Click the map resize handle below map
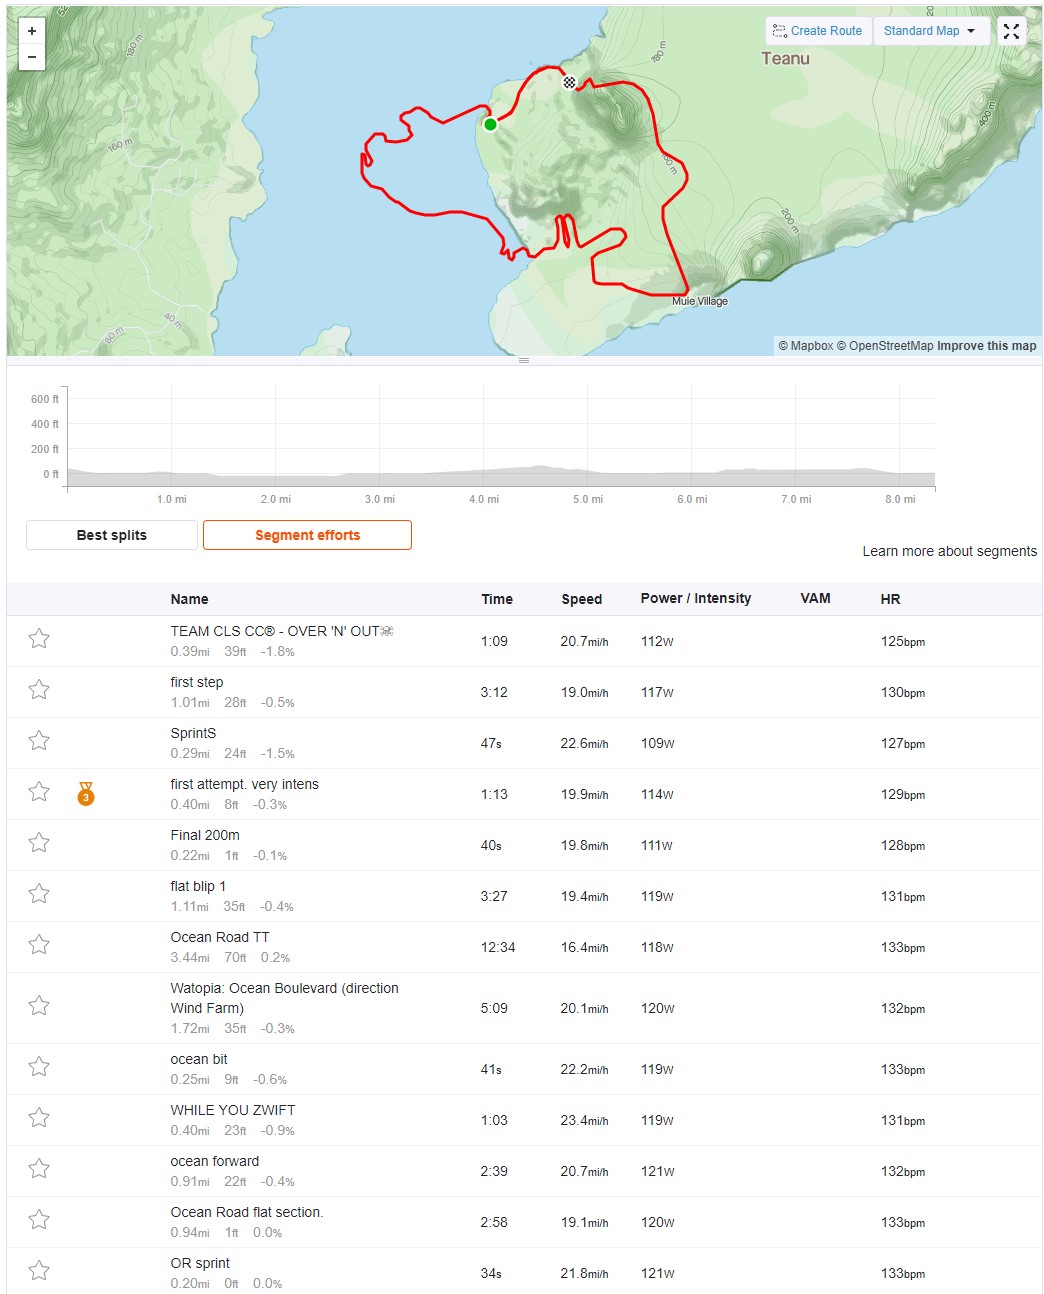 (x=524, y=360)
